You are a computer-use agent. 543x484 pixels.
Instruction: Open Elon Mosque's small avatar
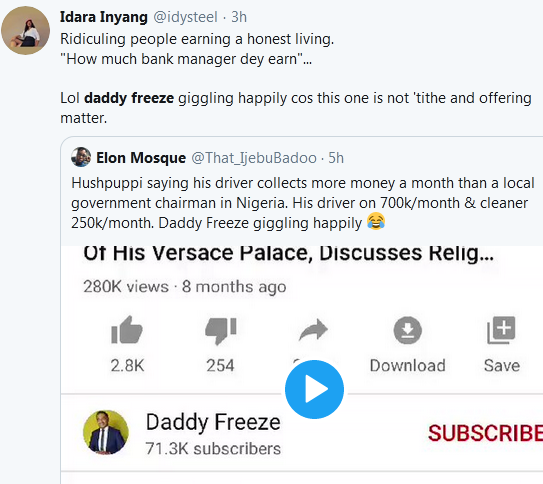[x=81, y=157]
